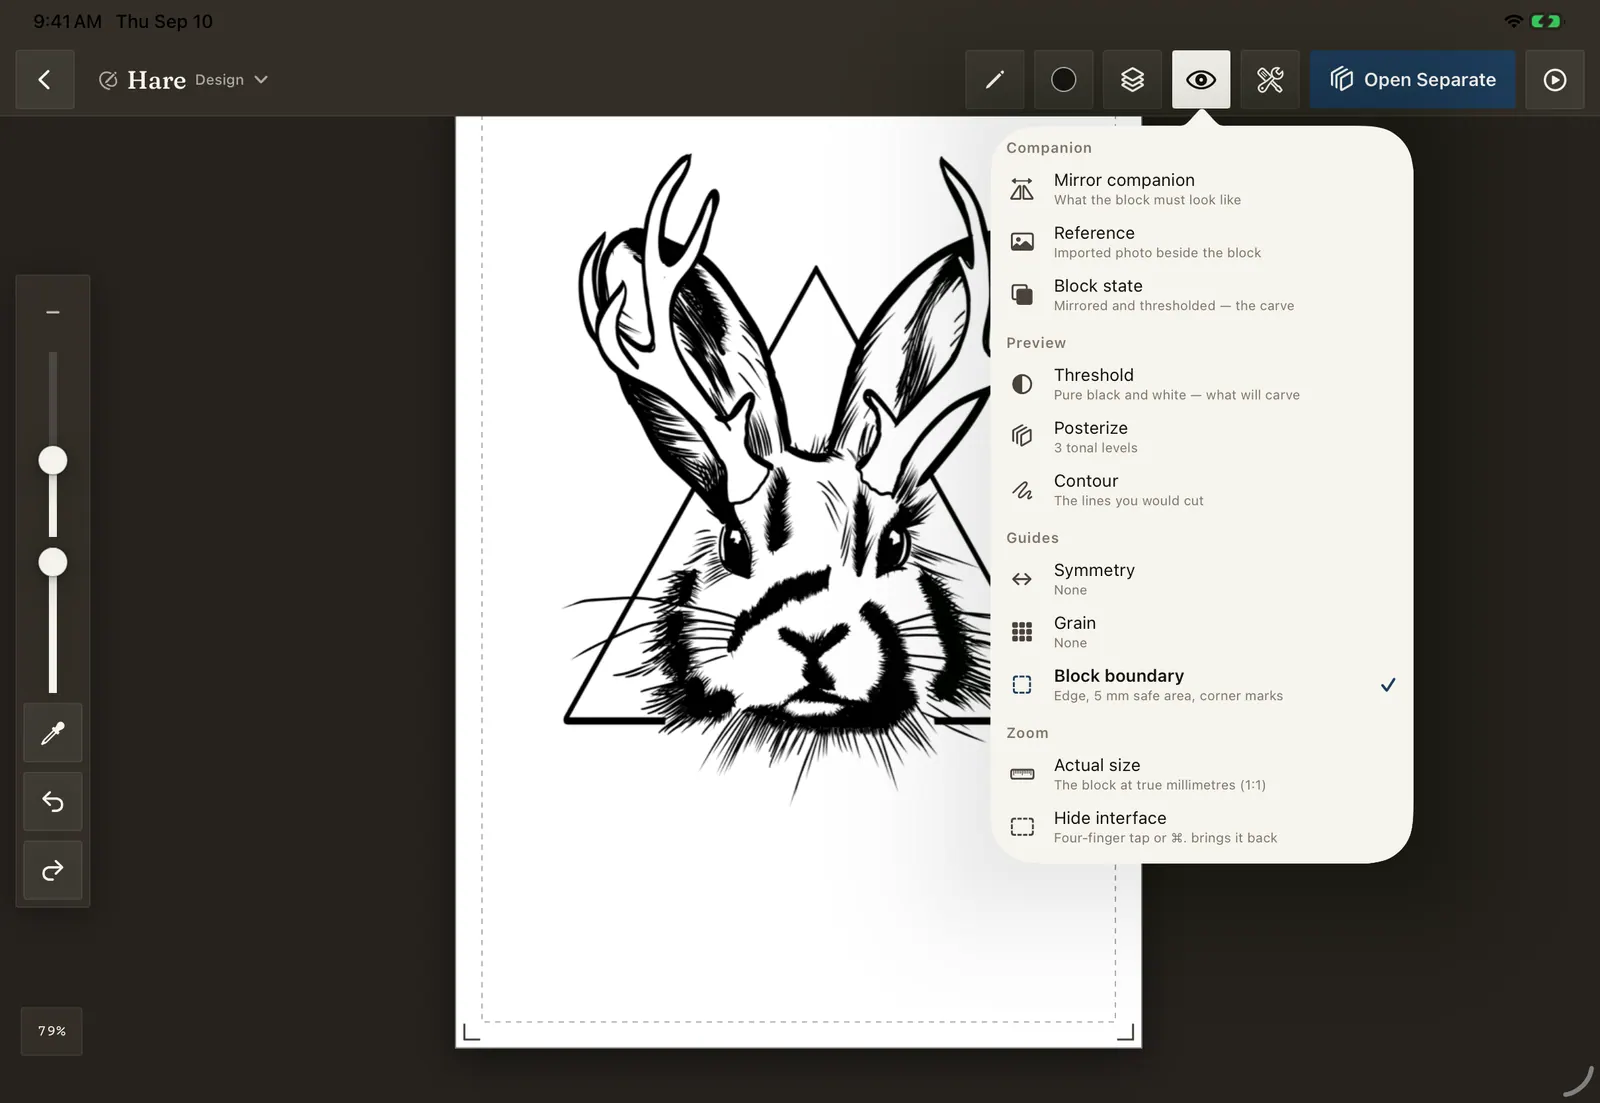
Task: Click the Block boundary dashed square icon
Action: (x=1022, y=685)
